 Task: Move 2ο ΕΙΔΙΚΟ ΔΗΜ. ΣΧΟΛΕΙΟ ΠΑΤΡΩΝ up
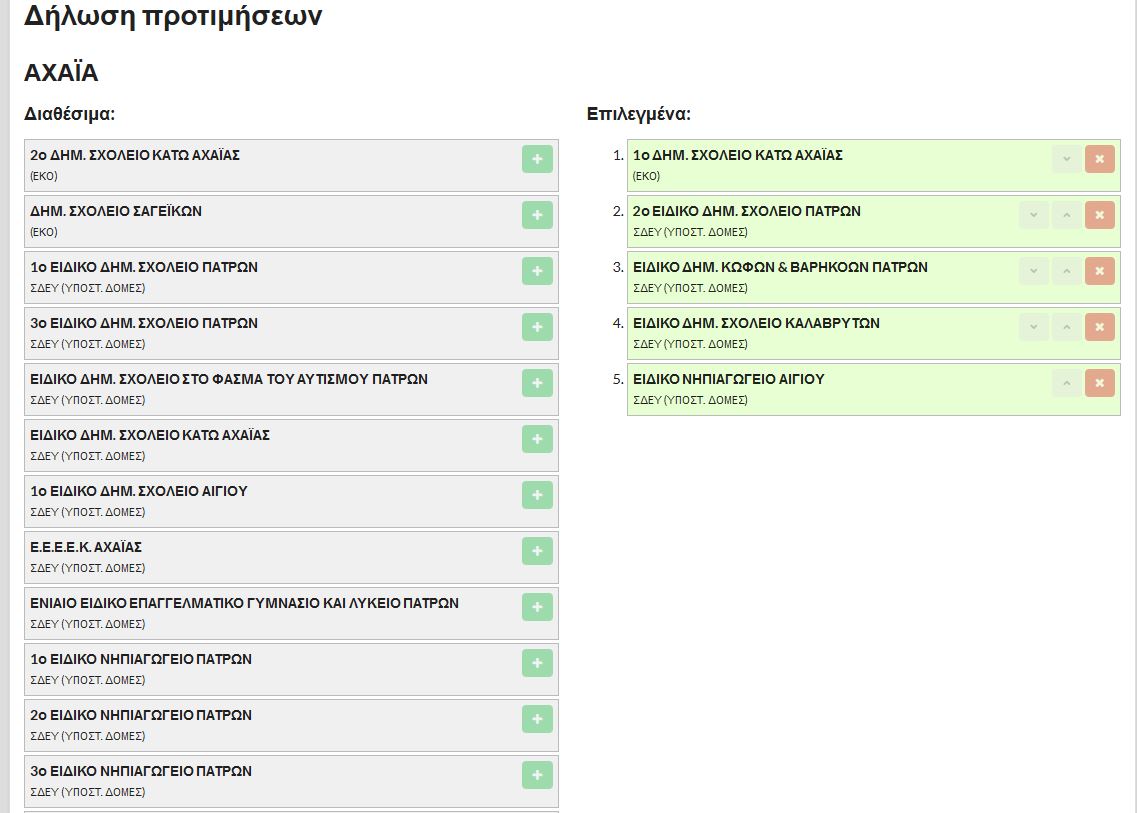click(x=1066, y=215)
